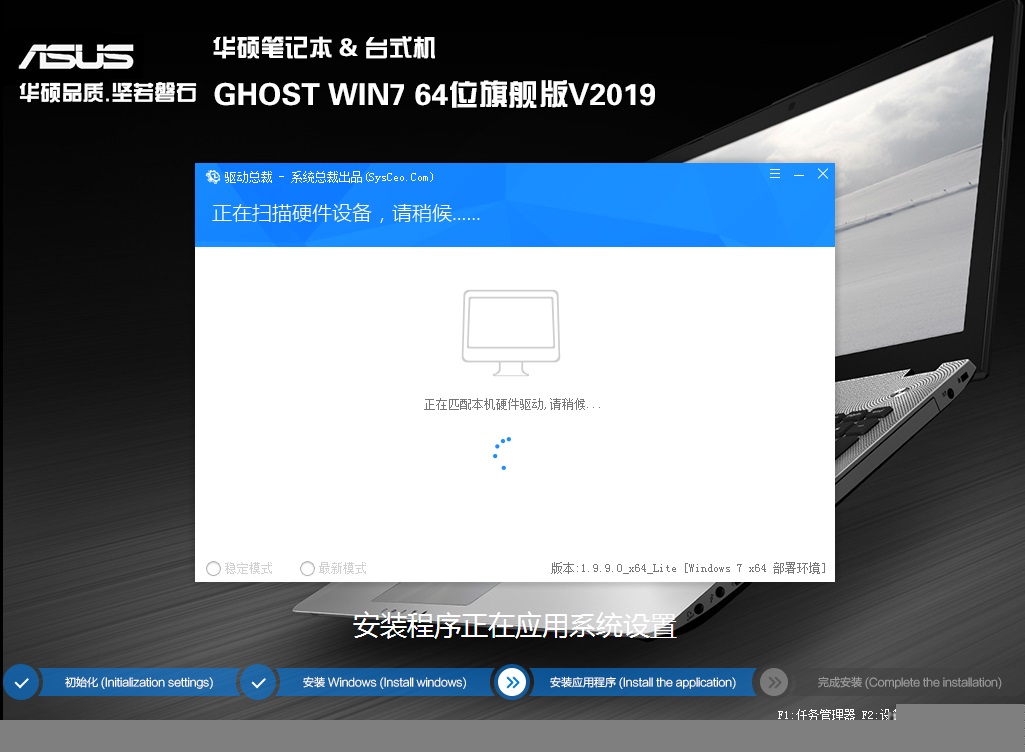Screen dimensions: 1025x752
Task: Click the blue loading spinner
Action: tap(502, 454)
